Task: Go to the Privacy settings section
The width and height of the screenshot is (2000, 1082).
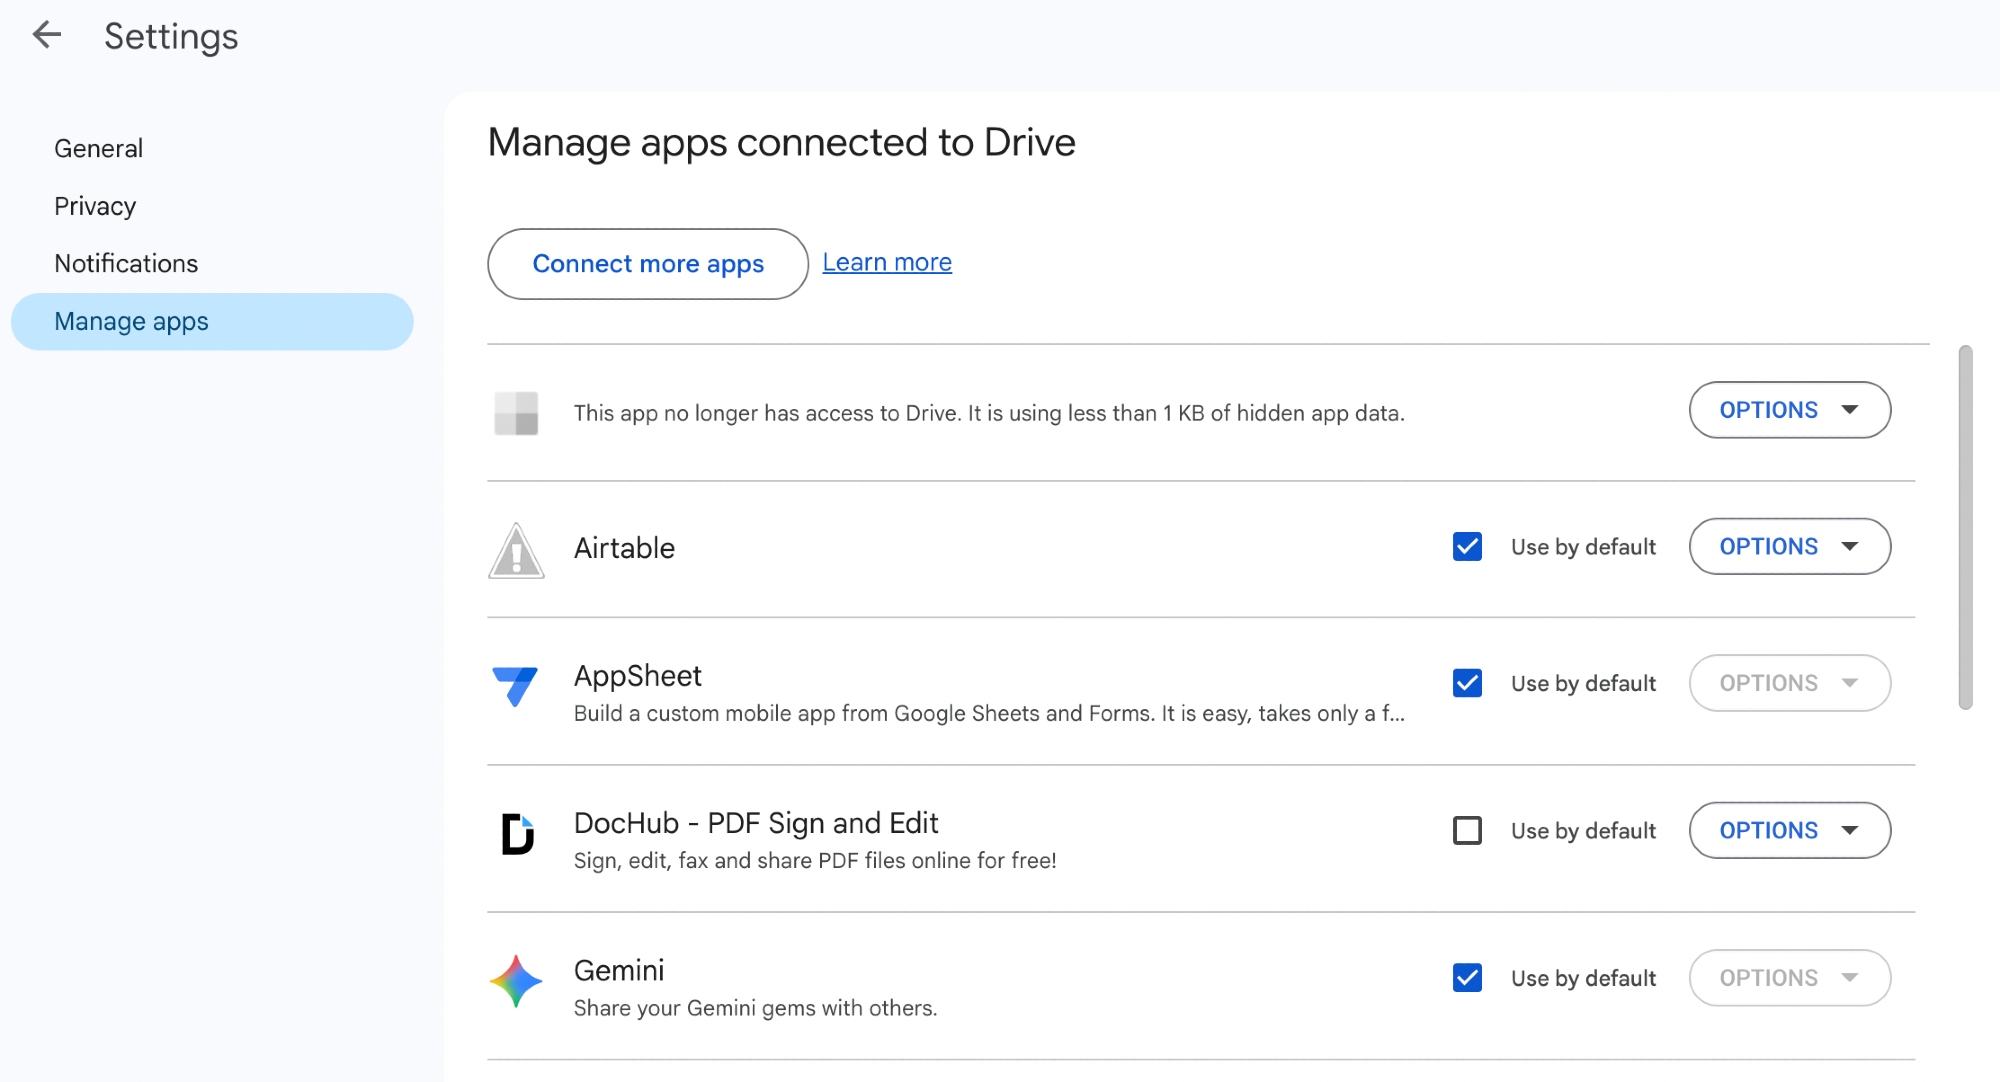Action: pos(95,206)
